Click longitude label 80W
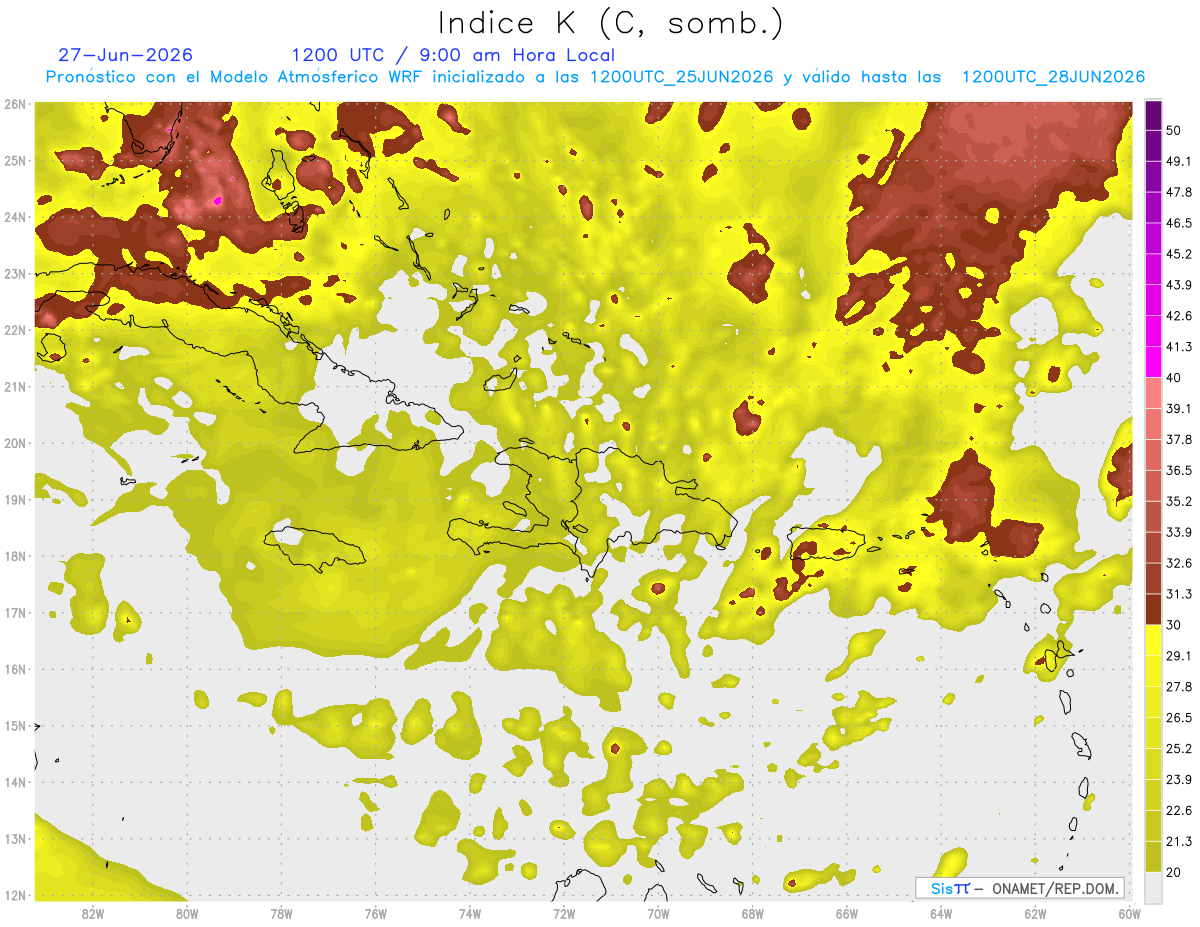This screenshot has height=927, width=1200. coord(187,913)
